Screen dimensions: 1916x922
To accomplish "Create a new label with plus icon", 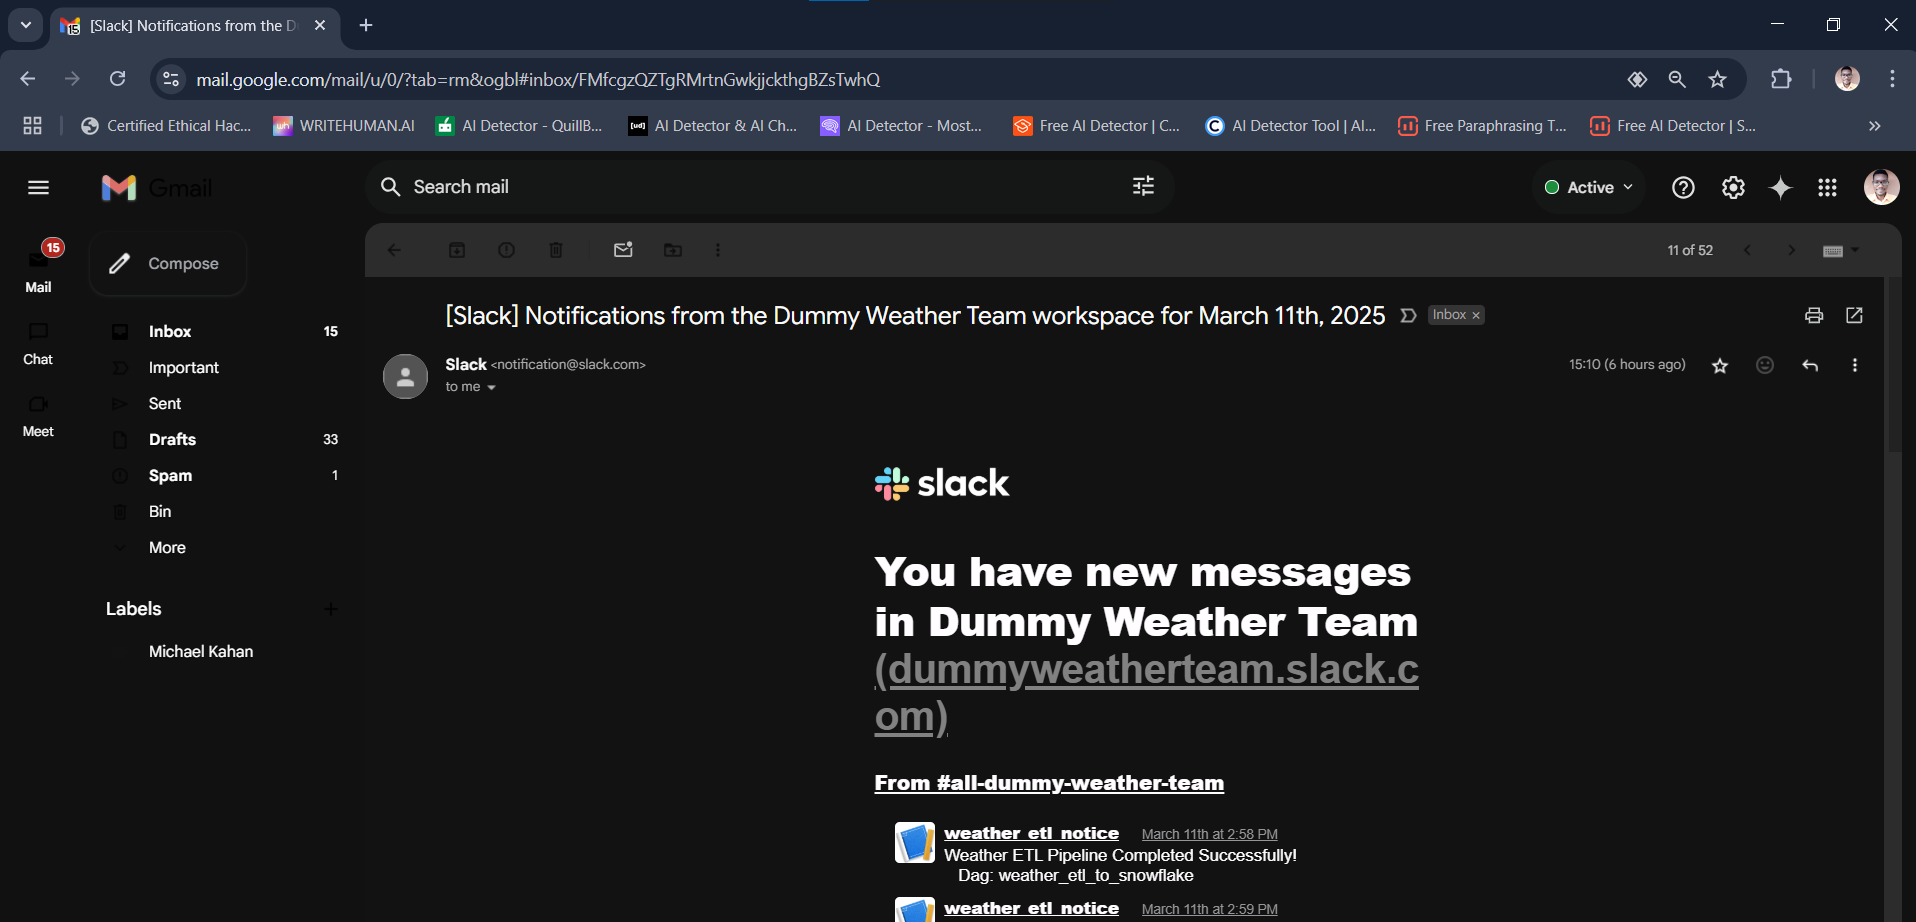I will tap(331, 609).
